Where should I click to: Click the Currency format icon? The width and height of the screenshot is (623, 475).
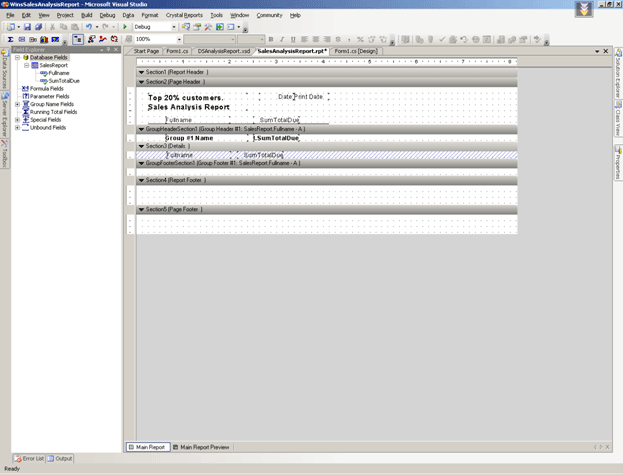pos(338,39)
